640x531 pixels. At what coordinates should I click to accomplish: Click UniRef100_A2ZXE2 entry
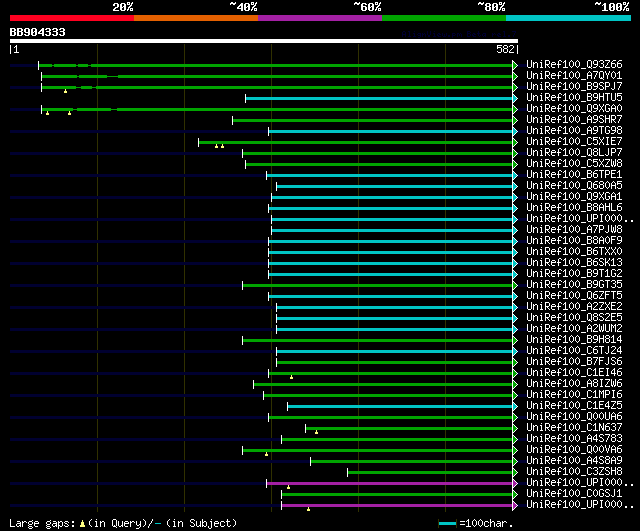[x=574, y=307]
